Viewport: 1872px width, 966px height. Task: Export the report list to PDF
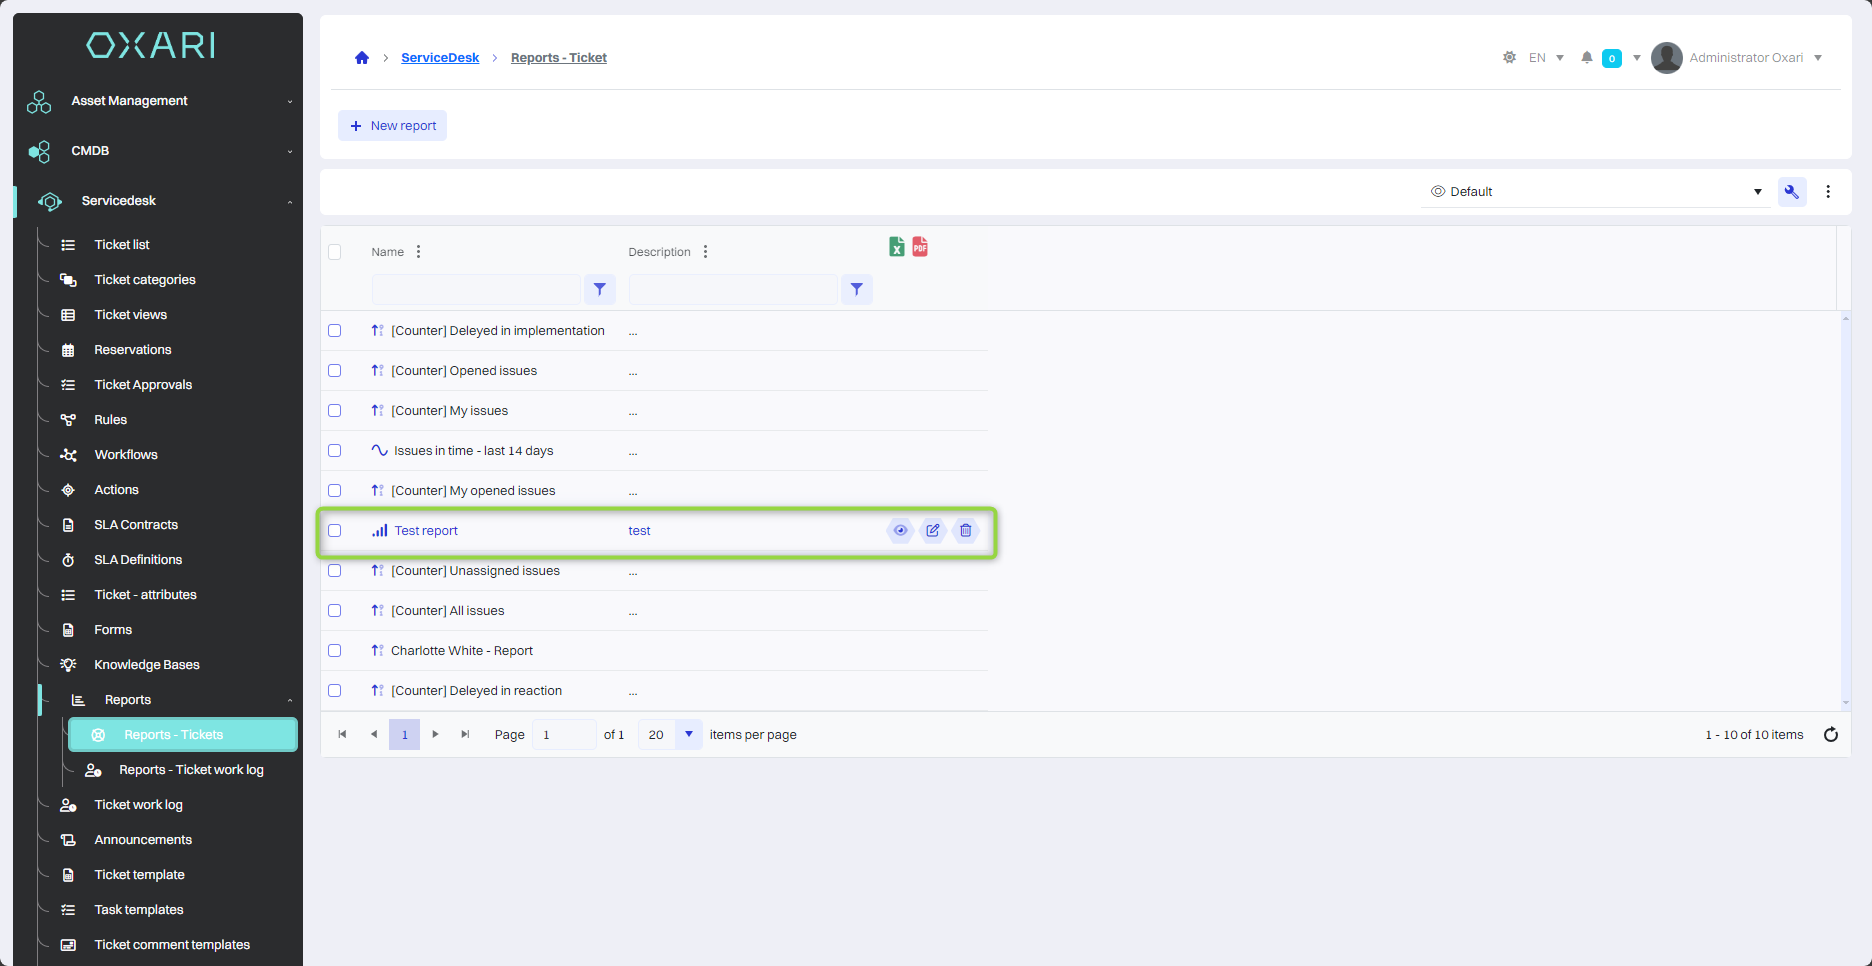[x=920, y=247]
